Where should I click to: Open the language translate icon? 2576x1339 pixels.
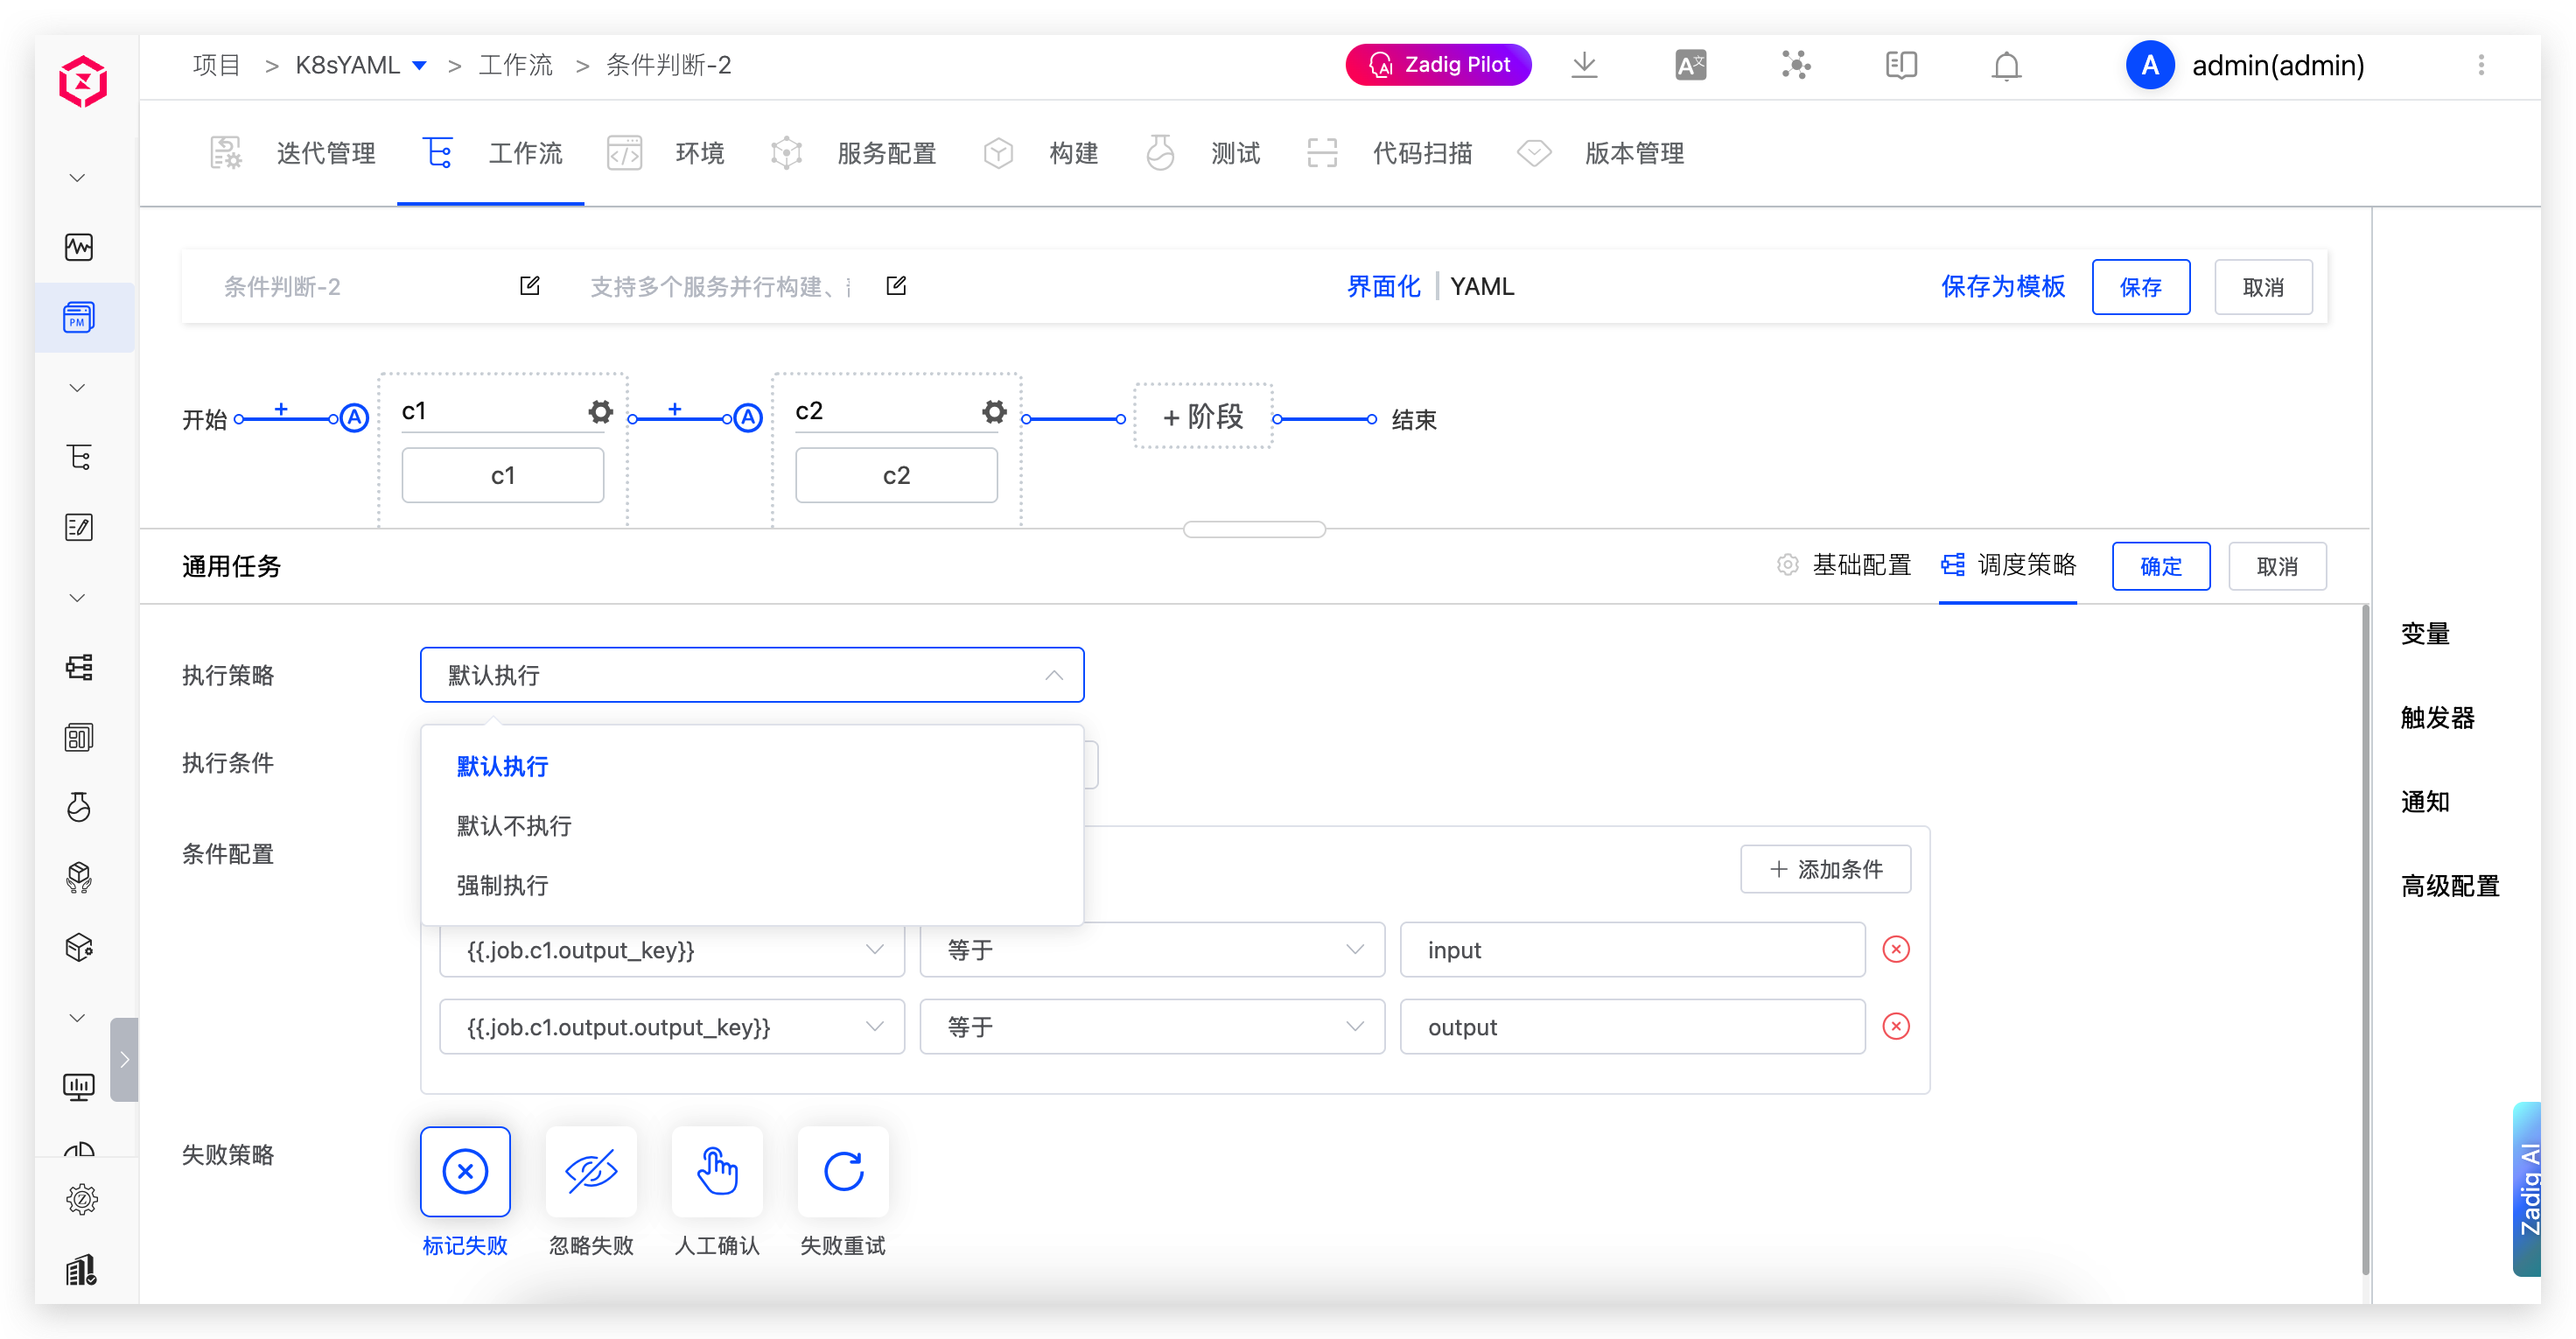tap(1690, 66)
